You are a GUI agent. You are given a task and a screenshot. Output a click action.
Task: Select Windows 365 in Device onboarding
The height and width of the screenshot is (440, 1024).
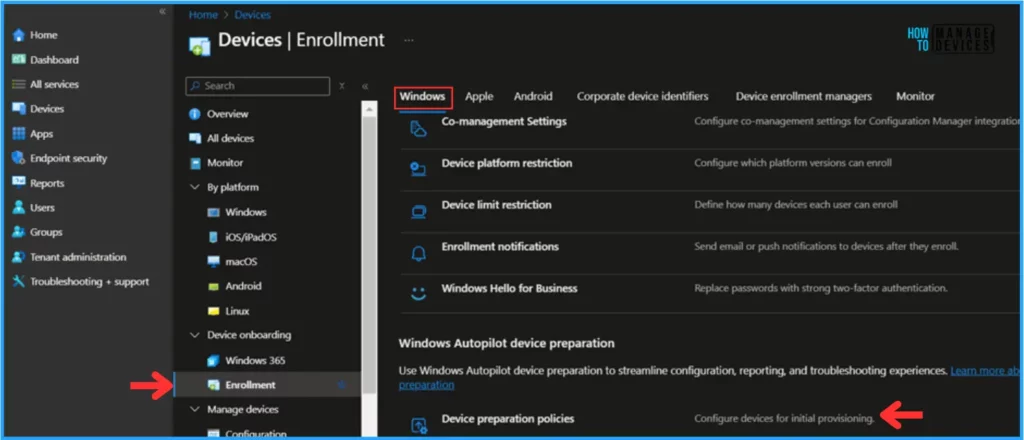(255, 360)
